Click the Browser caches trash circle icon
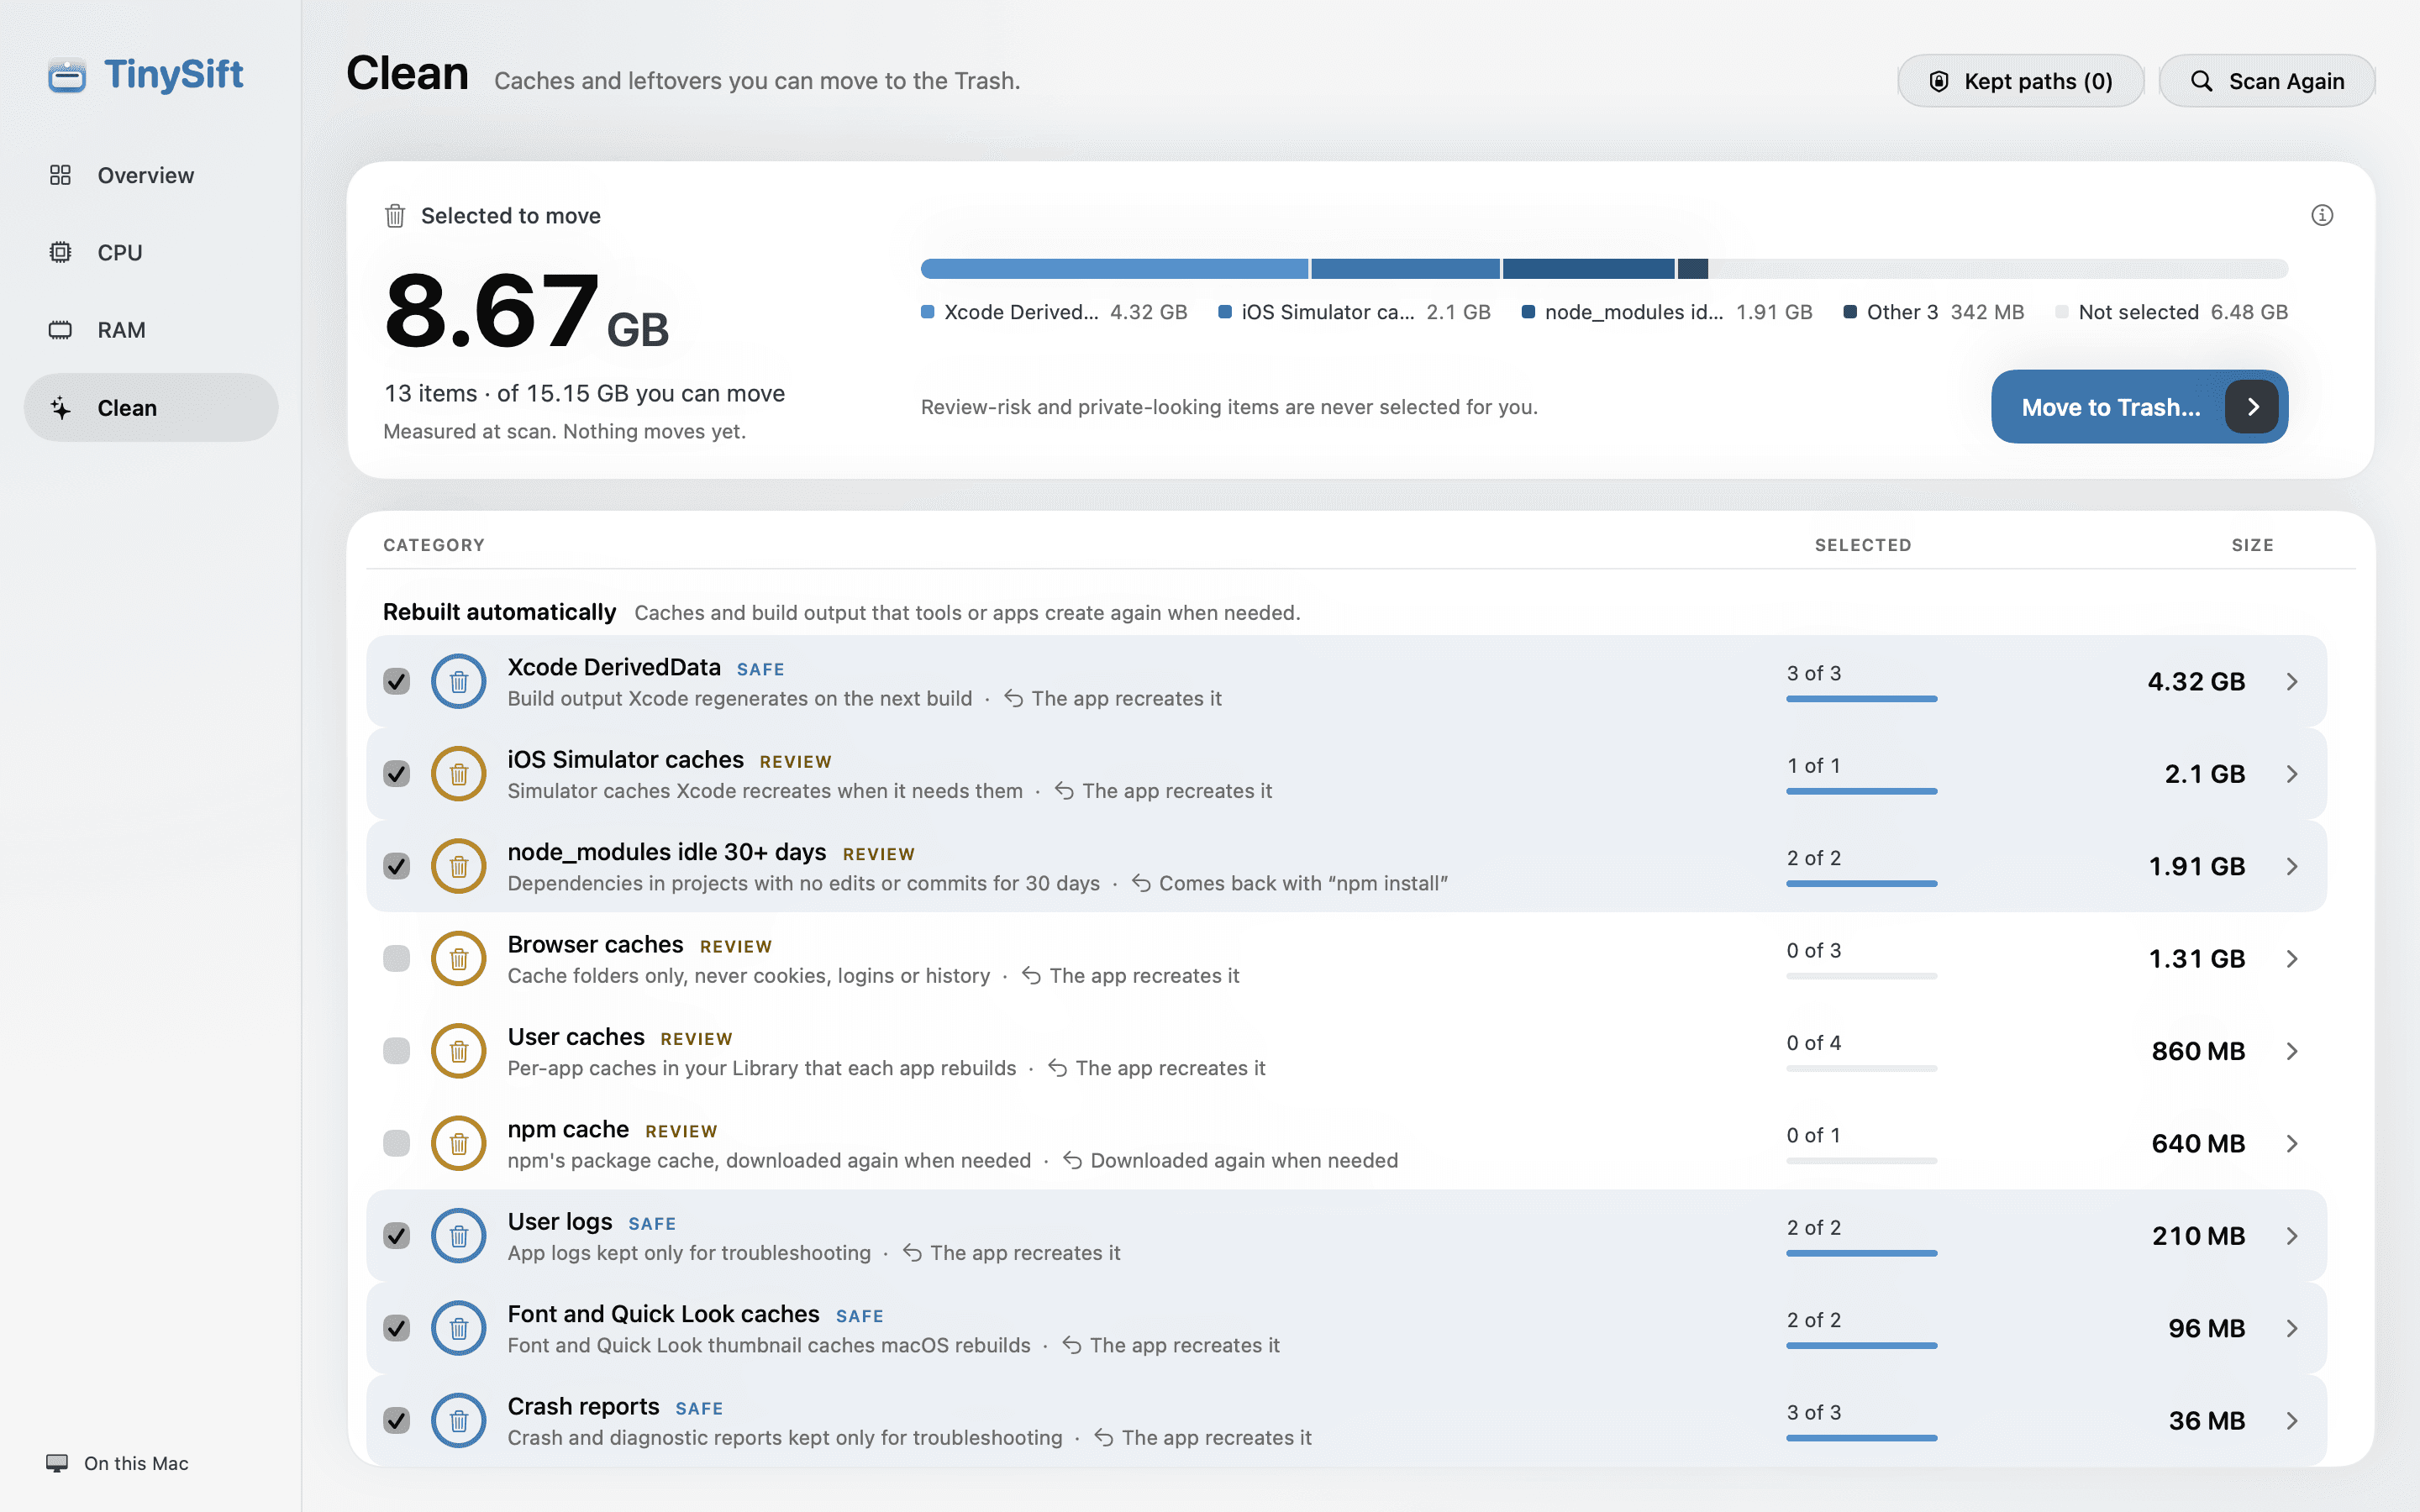 click(x=459, y=958)
